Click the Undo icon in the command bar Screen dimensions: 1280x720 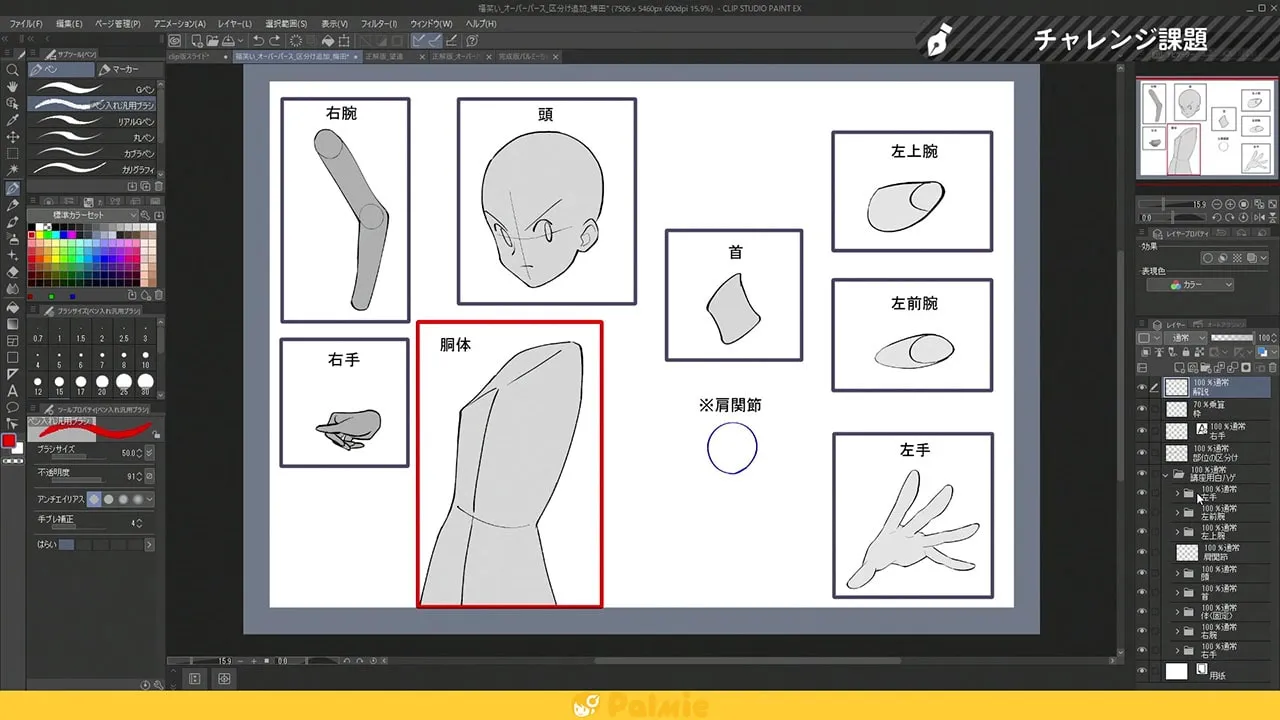(x=258, y=41)
